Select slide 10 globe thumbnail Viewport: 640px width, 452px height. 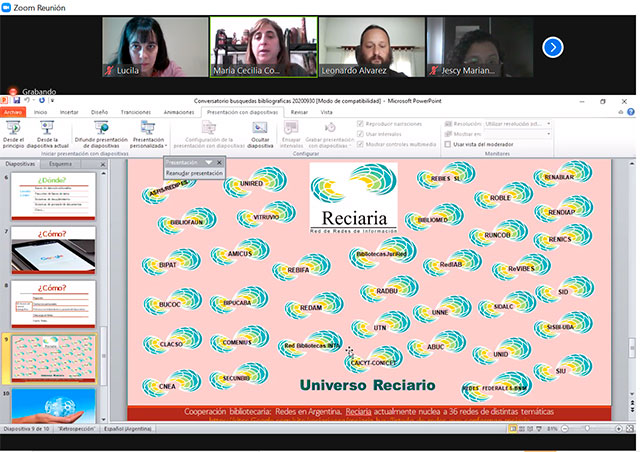[53, 405]
